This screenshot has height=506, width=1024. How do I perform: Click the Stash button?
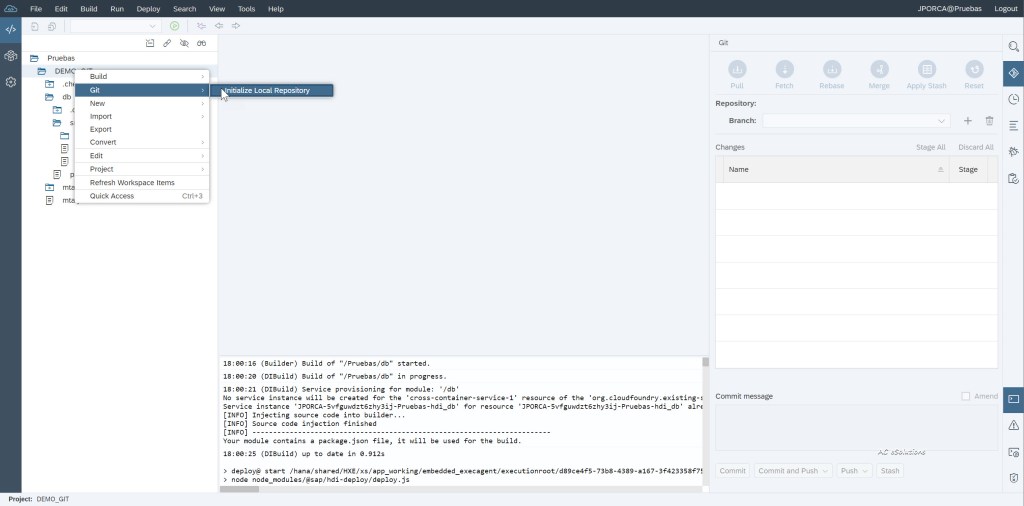[x=890, y=470]
